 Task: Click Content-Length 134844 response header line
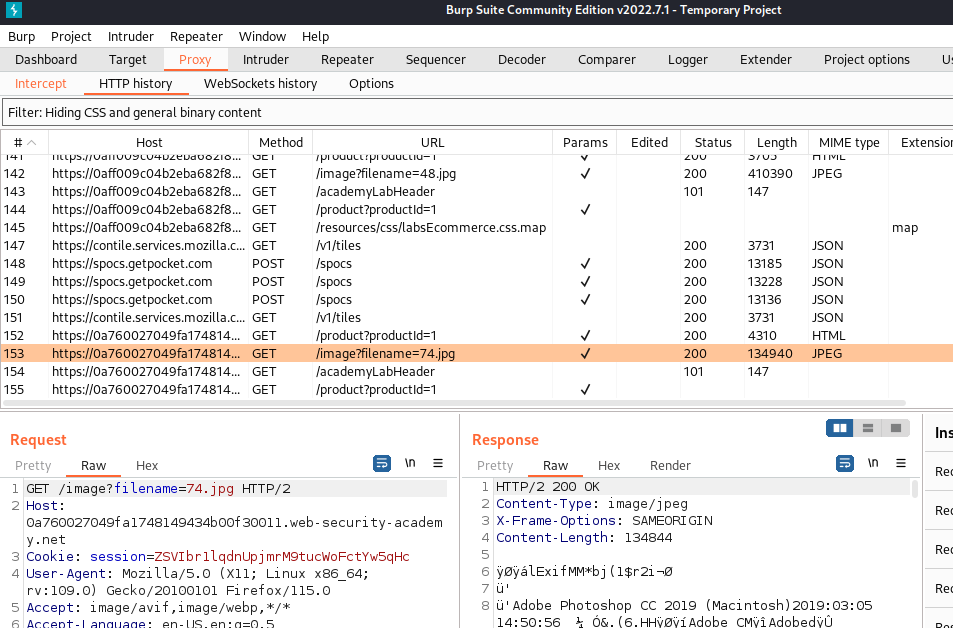pos(584,537)
